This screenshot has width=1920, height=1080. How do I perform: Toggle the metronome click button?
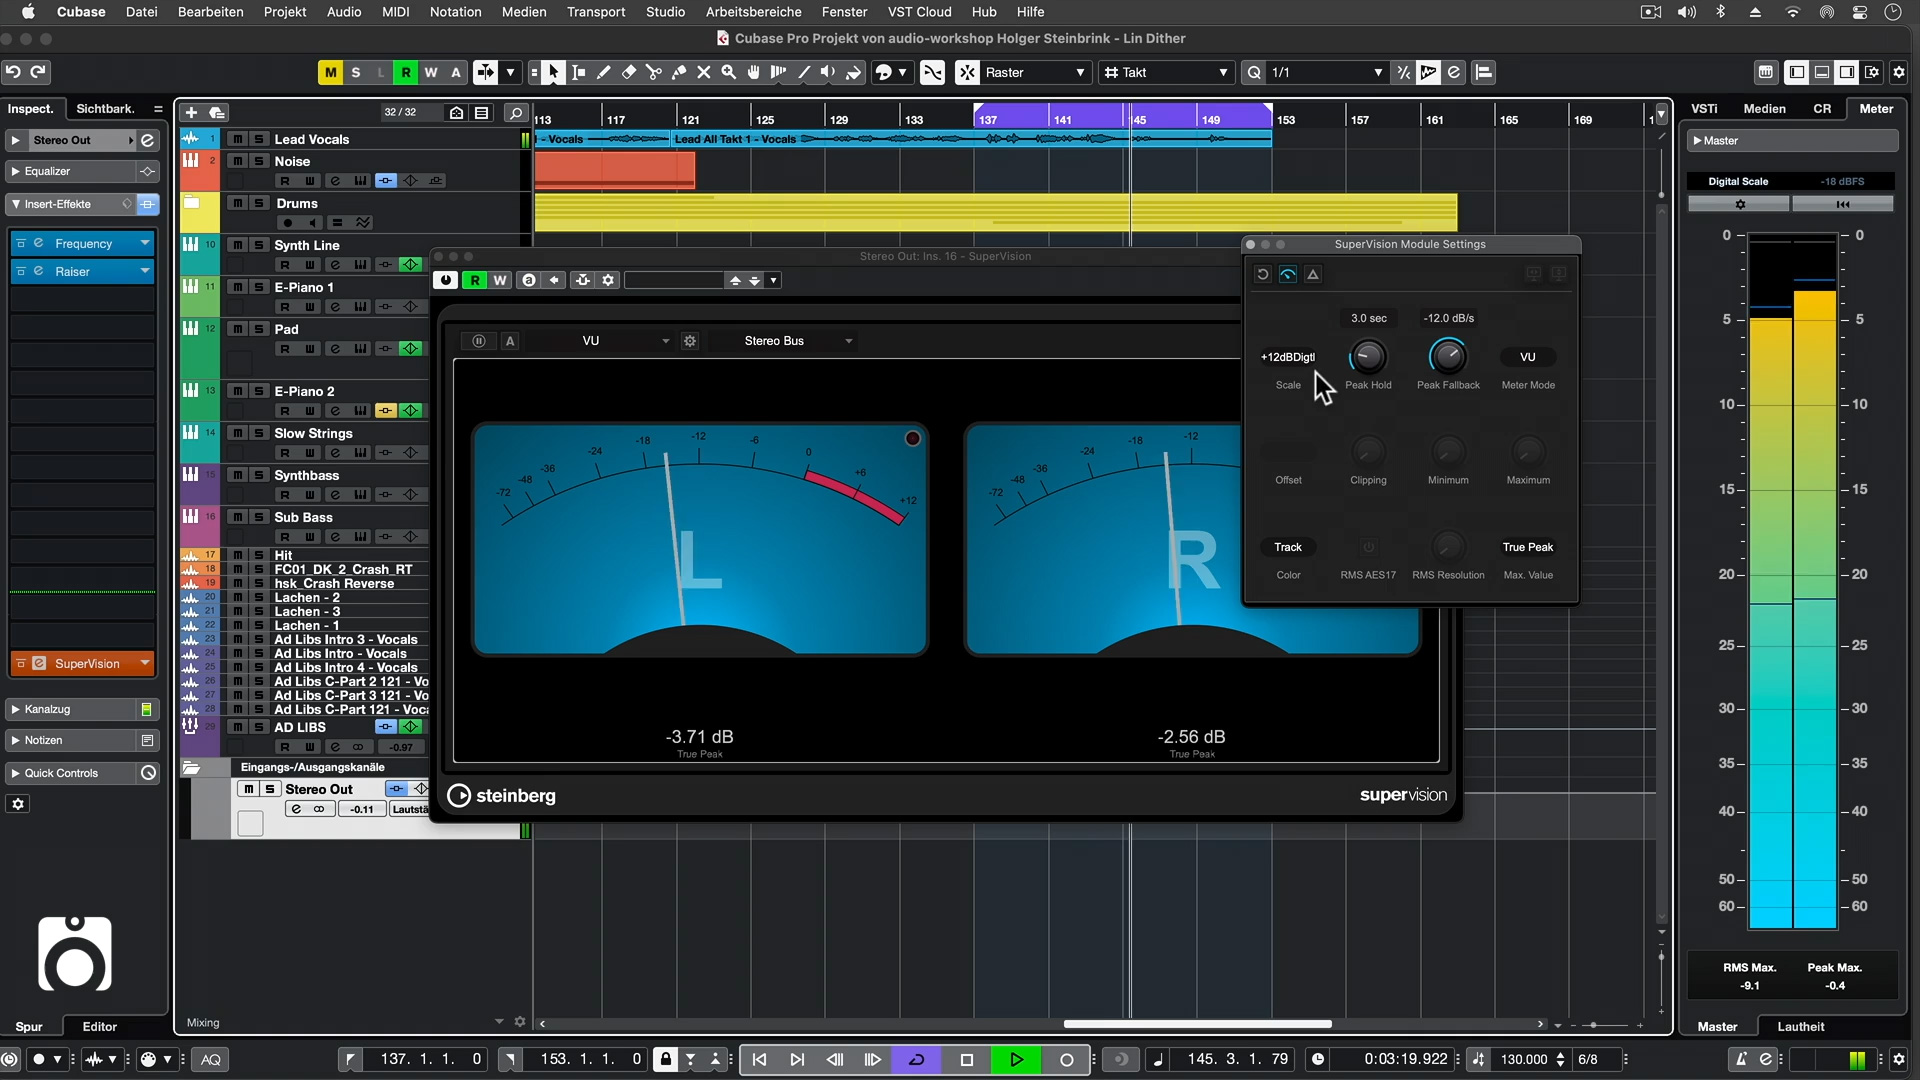pyautogui.click(x=1741, y=1060)
